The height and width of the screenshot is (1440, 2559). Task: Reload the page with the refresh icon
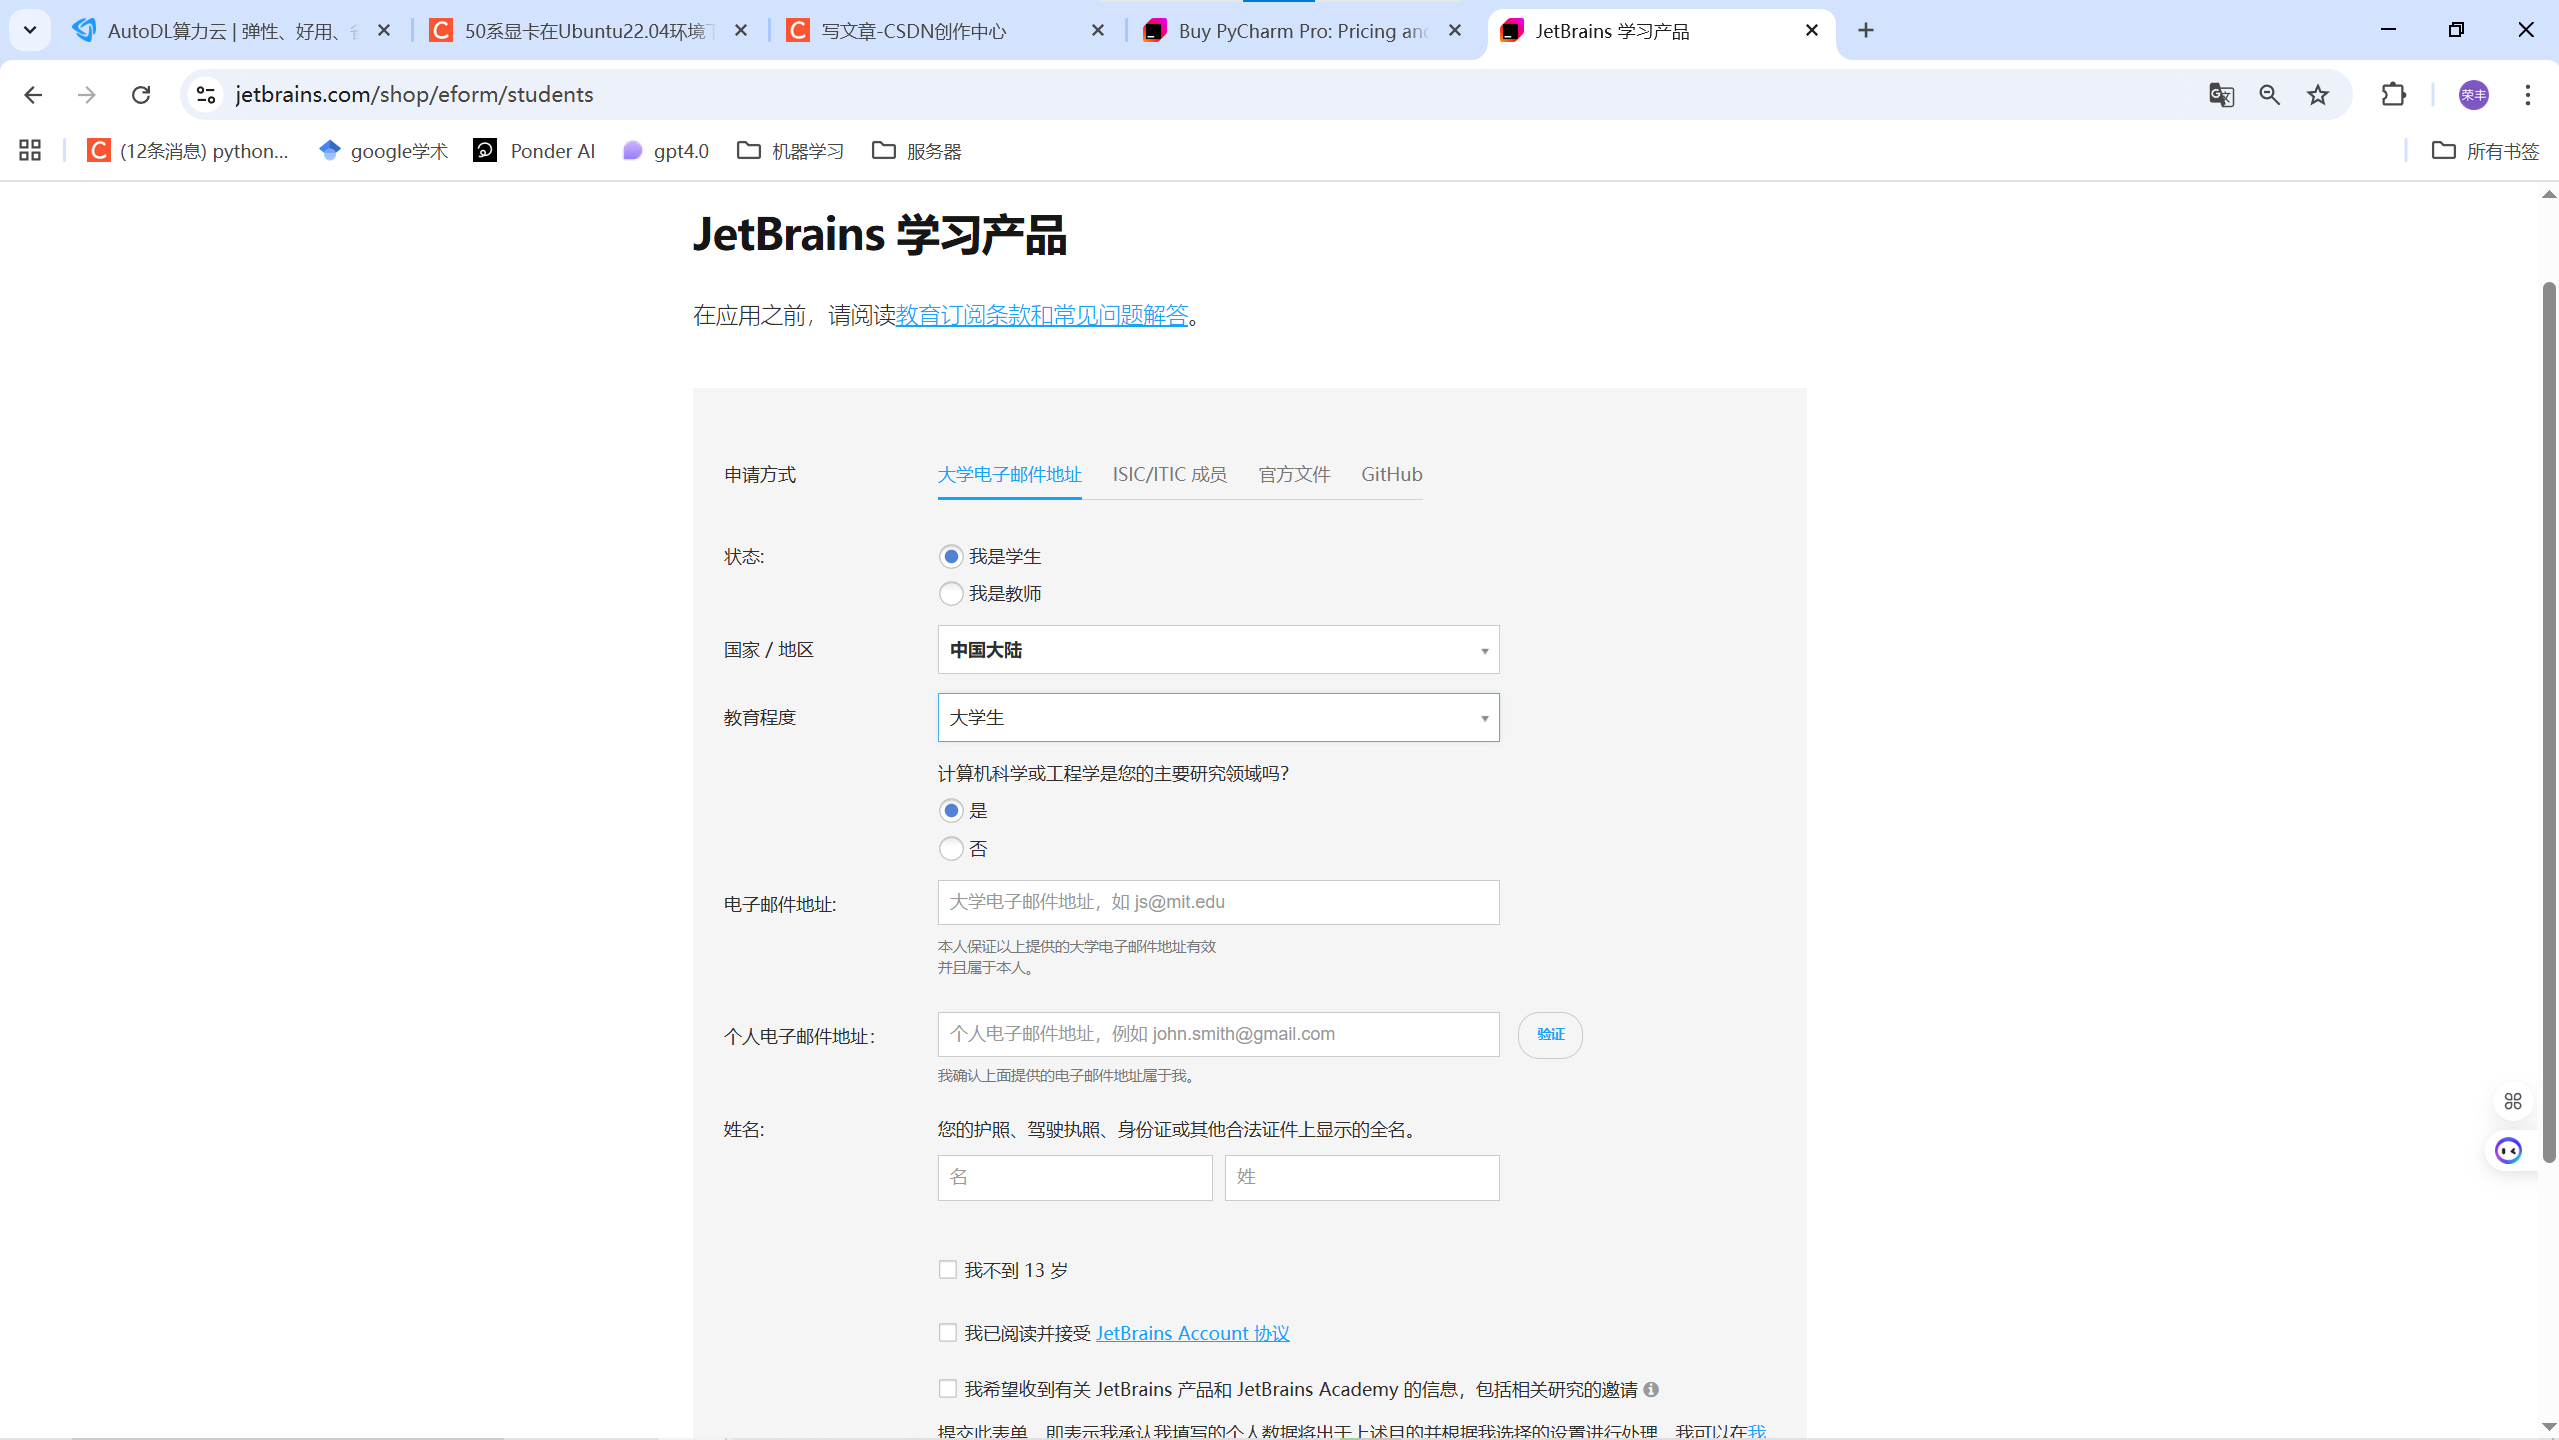coord(141,94)
